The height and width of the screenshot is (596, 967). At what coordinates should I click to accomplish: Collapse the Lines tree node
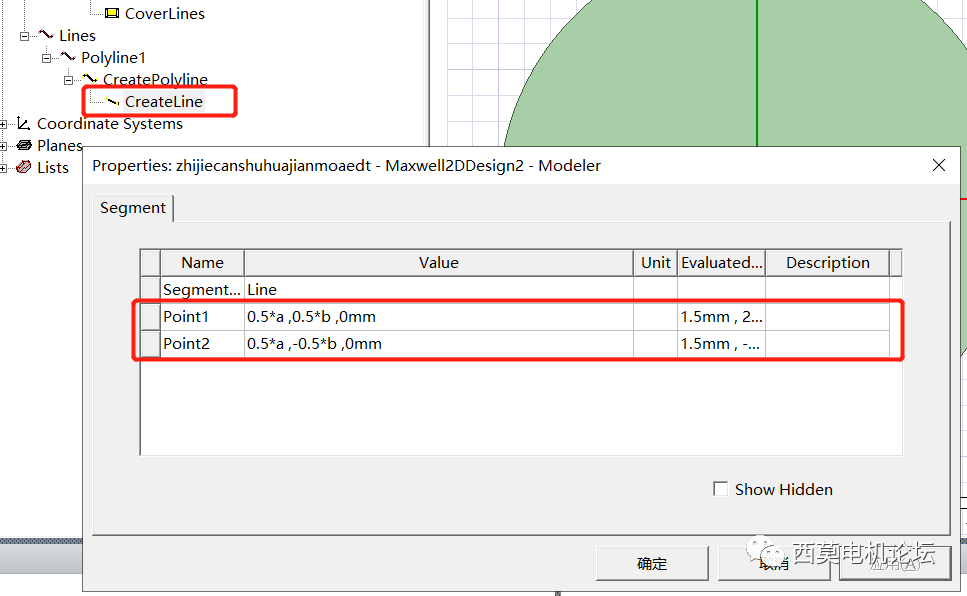[x=24, y=36]
